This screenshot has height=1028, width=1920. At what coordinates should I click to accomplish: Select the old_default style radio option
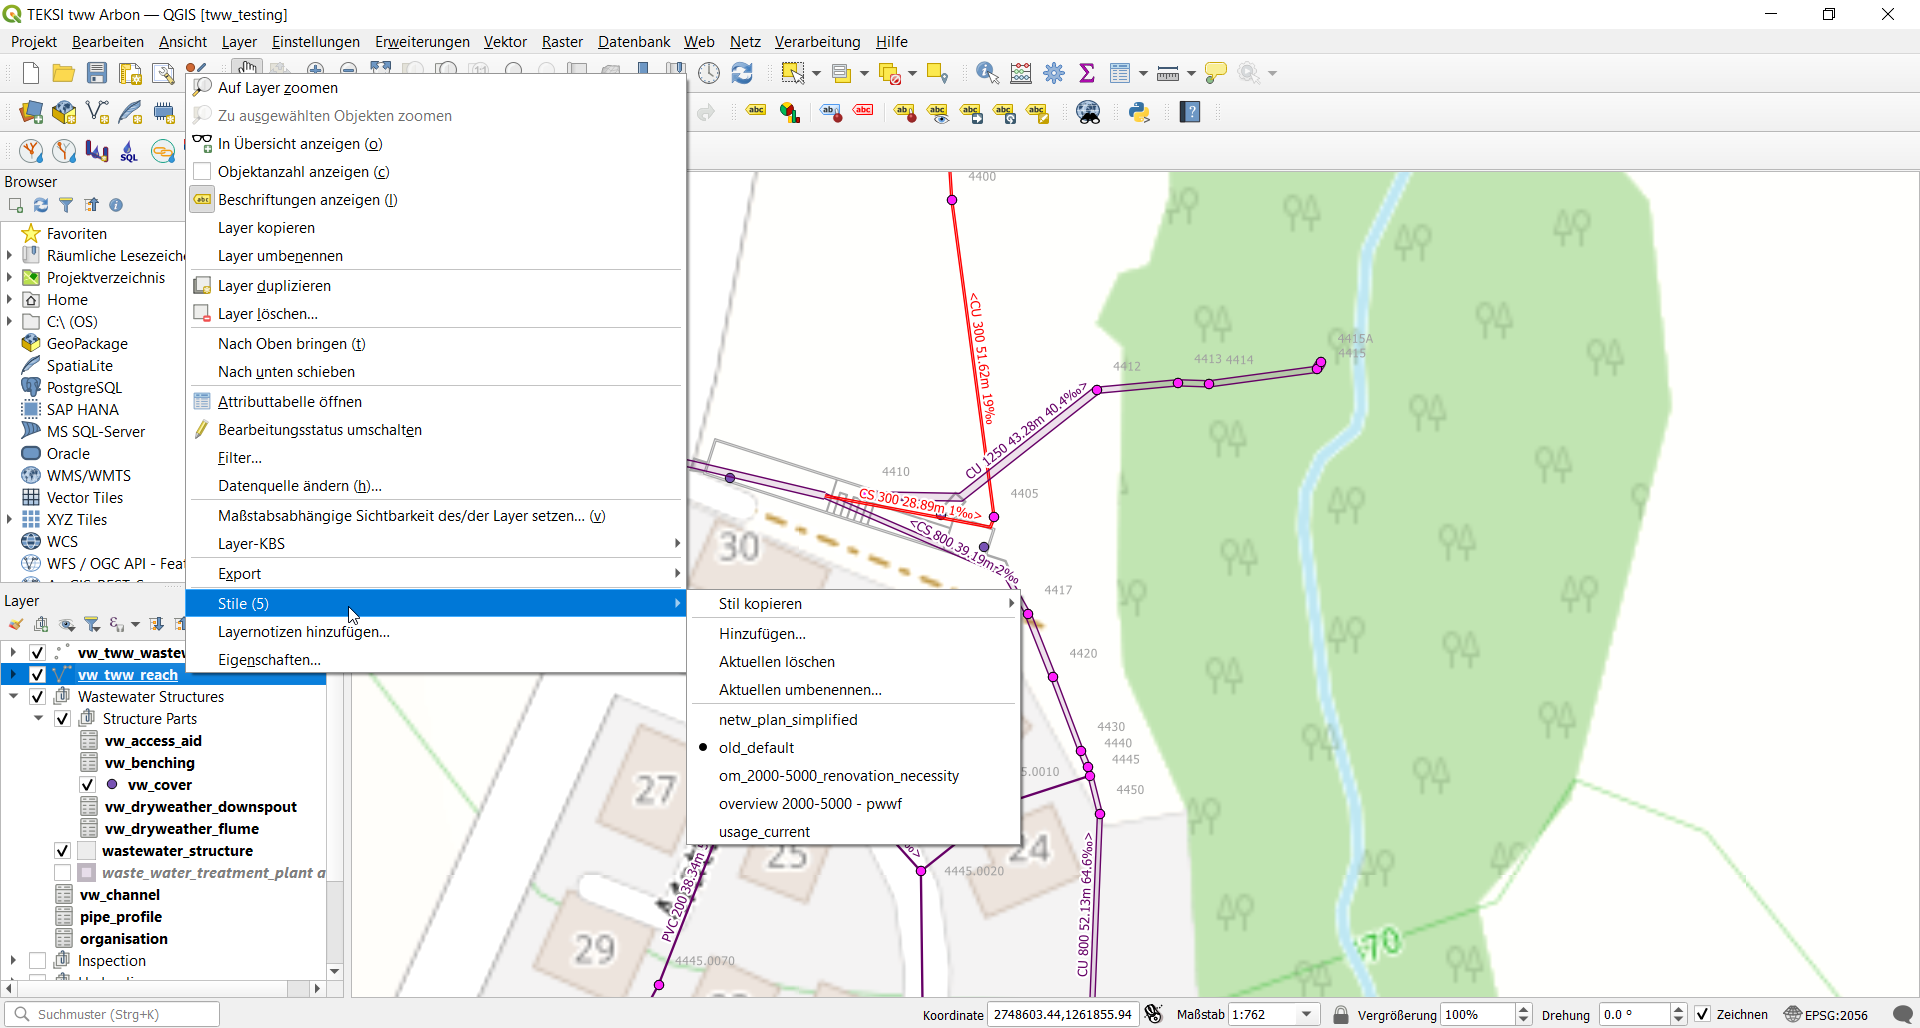(x=853, y=748)
